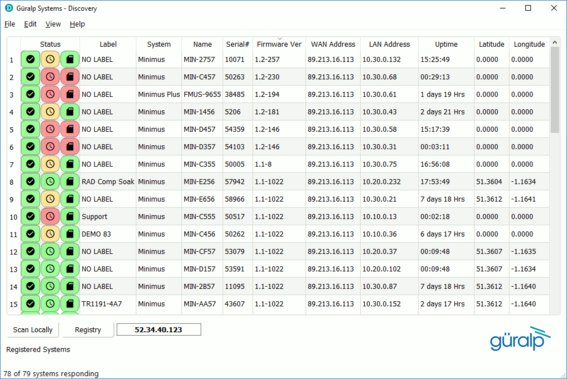The image size is (567, 379).
Task: Click the vertical scrollbar thumb of the table
Action: coord(555,90)
